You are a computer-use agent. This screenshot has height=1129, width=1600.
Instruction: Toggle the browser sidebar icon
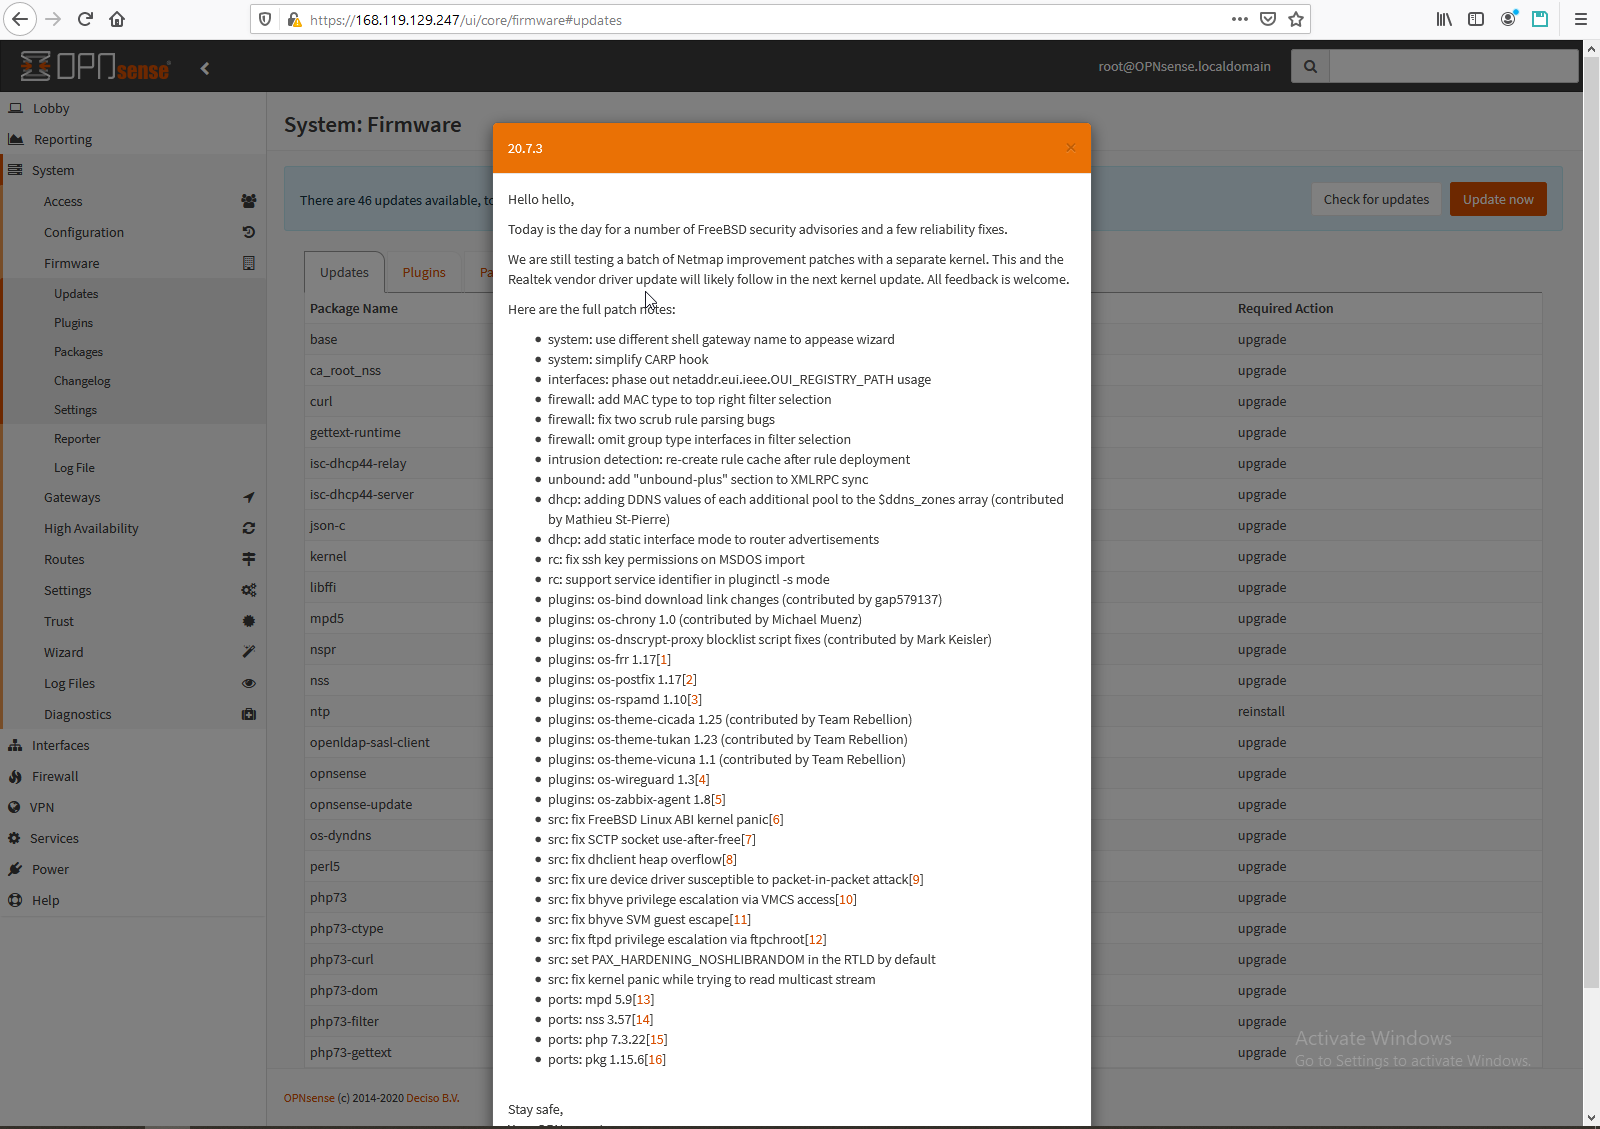[x=1476, y=19]
